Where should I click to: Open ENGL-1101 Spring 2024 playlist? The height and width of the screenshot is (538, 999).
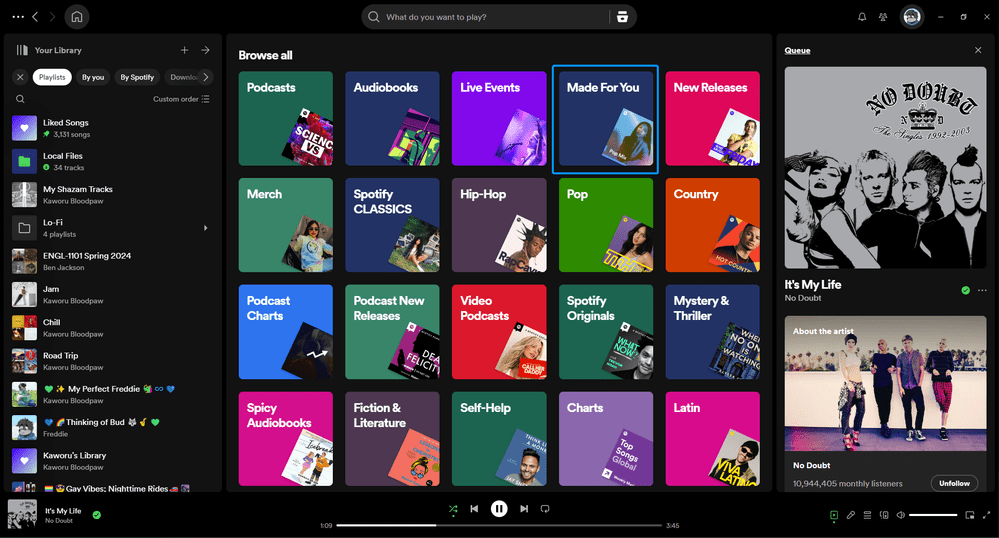(113, 261)
